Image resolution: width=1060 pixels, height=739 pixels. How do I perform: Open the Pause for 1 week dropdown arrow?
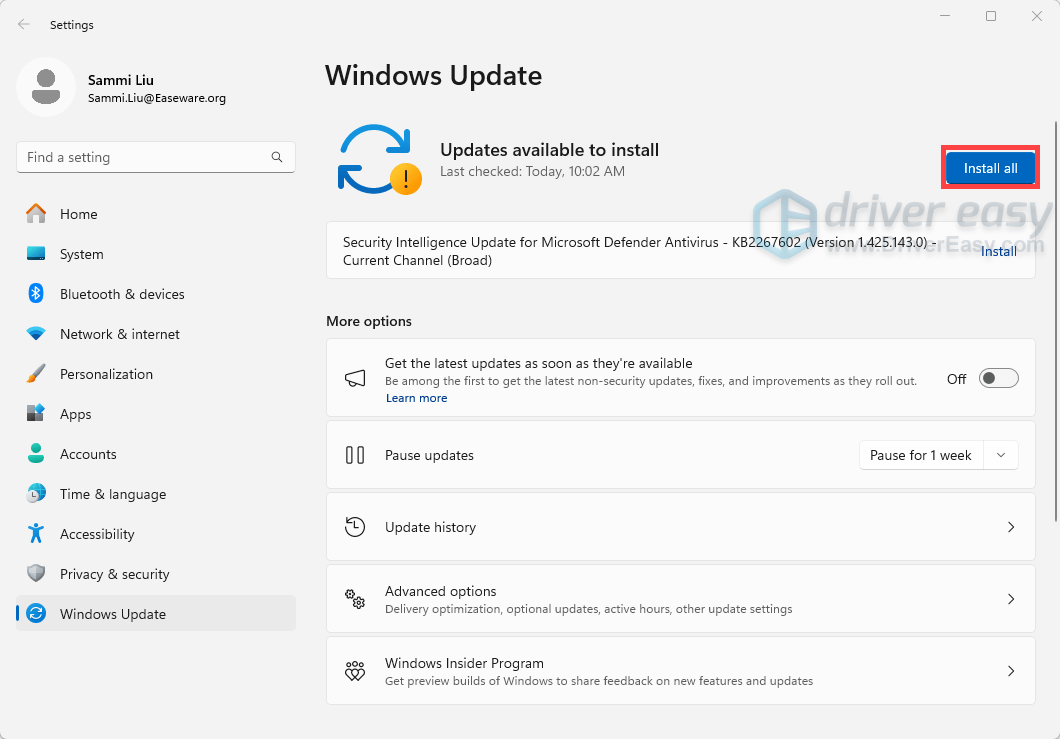point(1001,455)
